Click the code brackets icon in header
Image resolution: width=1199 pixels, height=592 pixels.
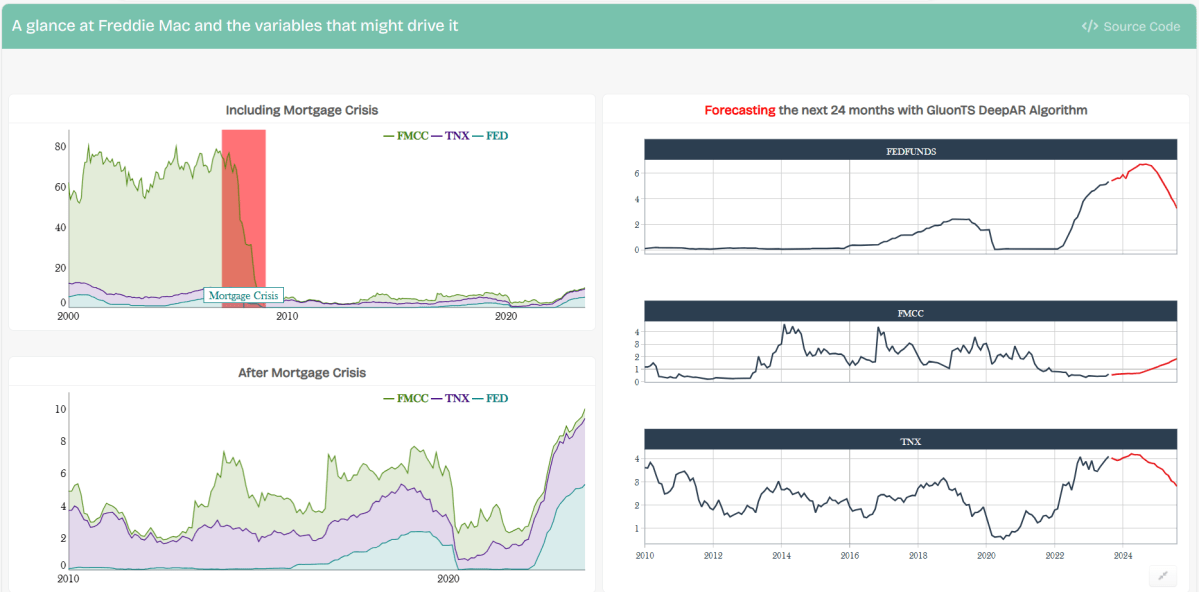pos(1090,26)
